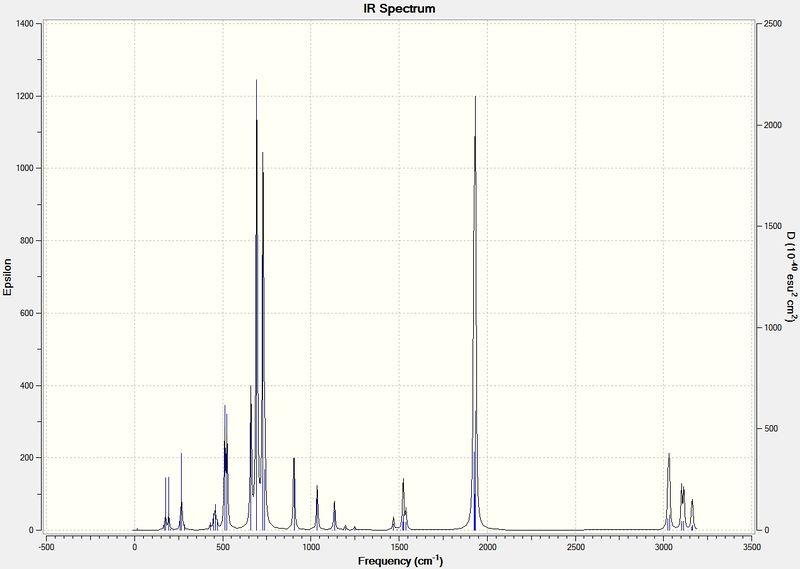Select the "3000" tick on Frequency axis
Image resolution: width=800 pixels, height=569 pixels.
[664, 547]
